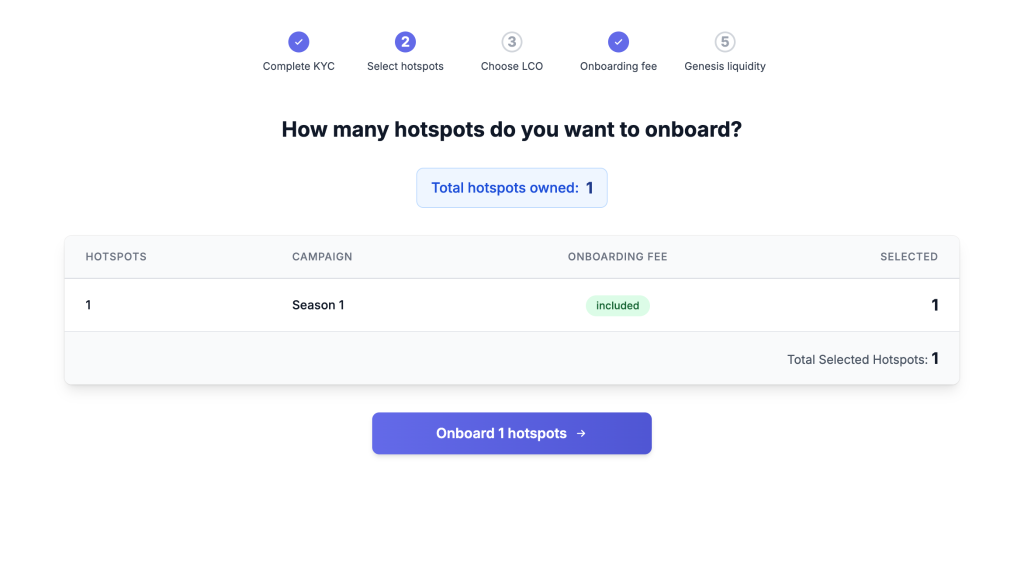Screen dimensions: 1024x569
Task: Select the Season 1 campaign row
Action: (512, 305)
